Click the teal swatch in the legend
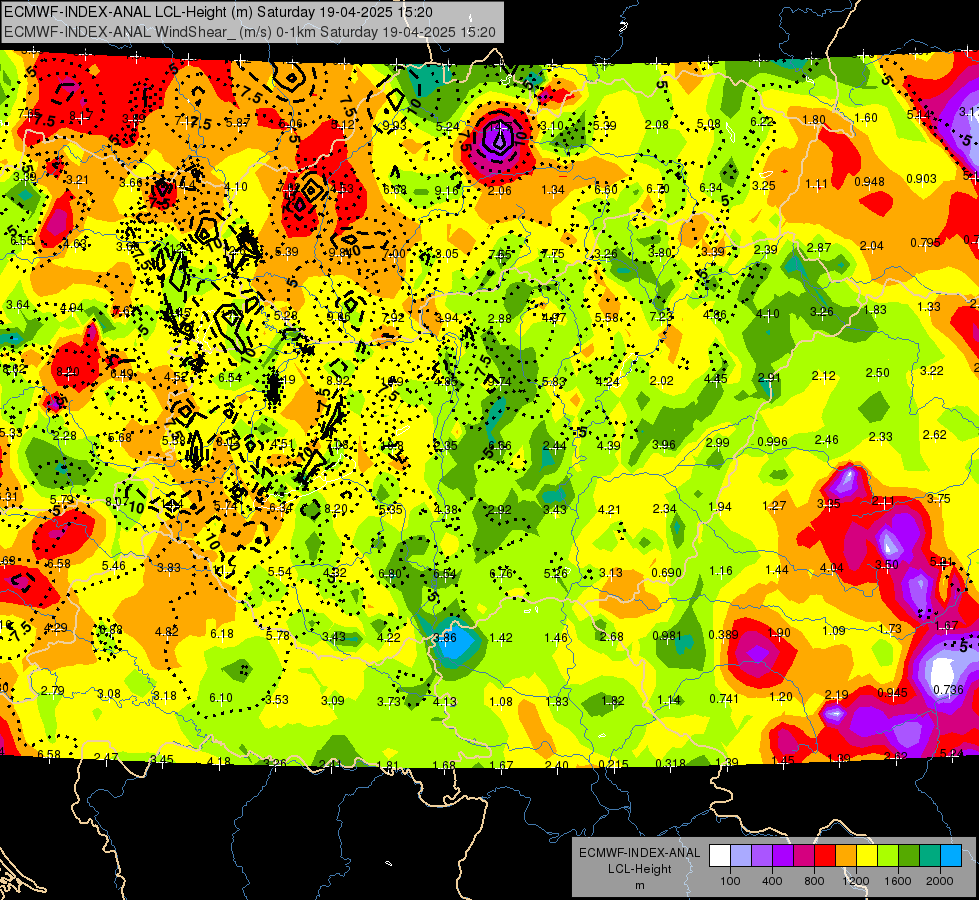Screen dimensions: 979x900 [x=930, y=856]
